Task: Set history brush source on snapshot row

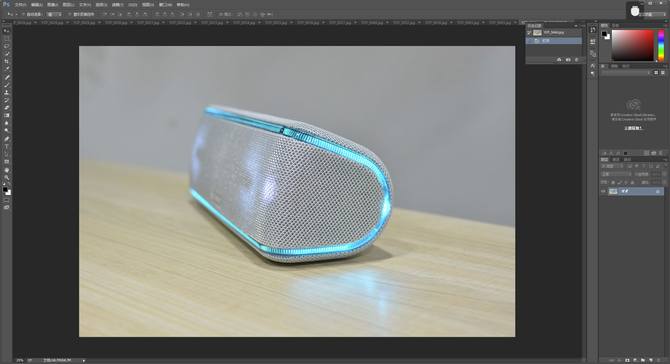Action: [529, 32]
